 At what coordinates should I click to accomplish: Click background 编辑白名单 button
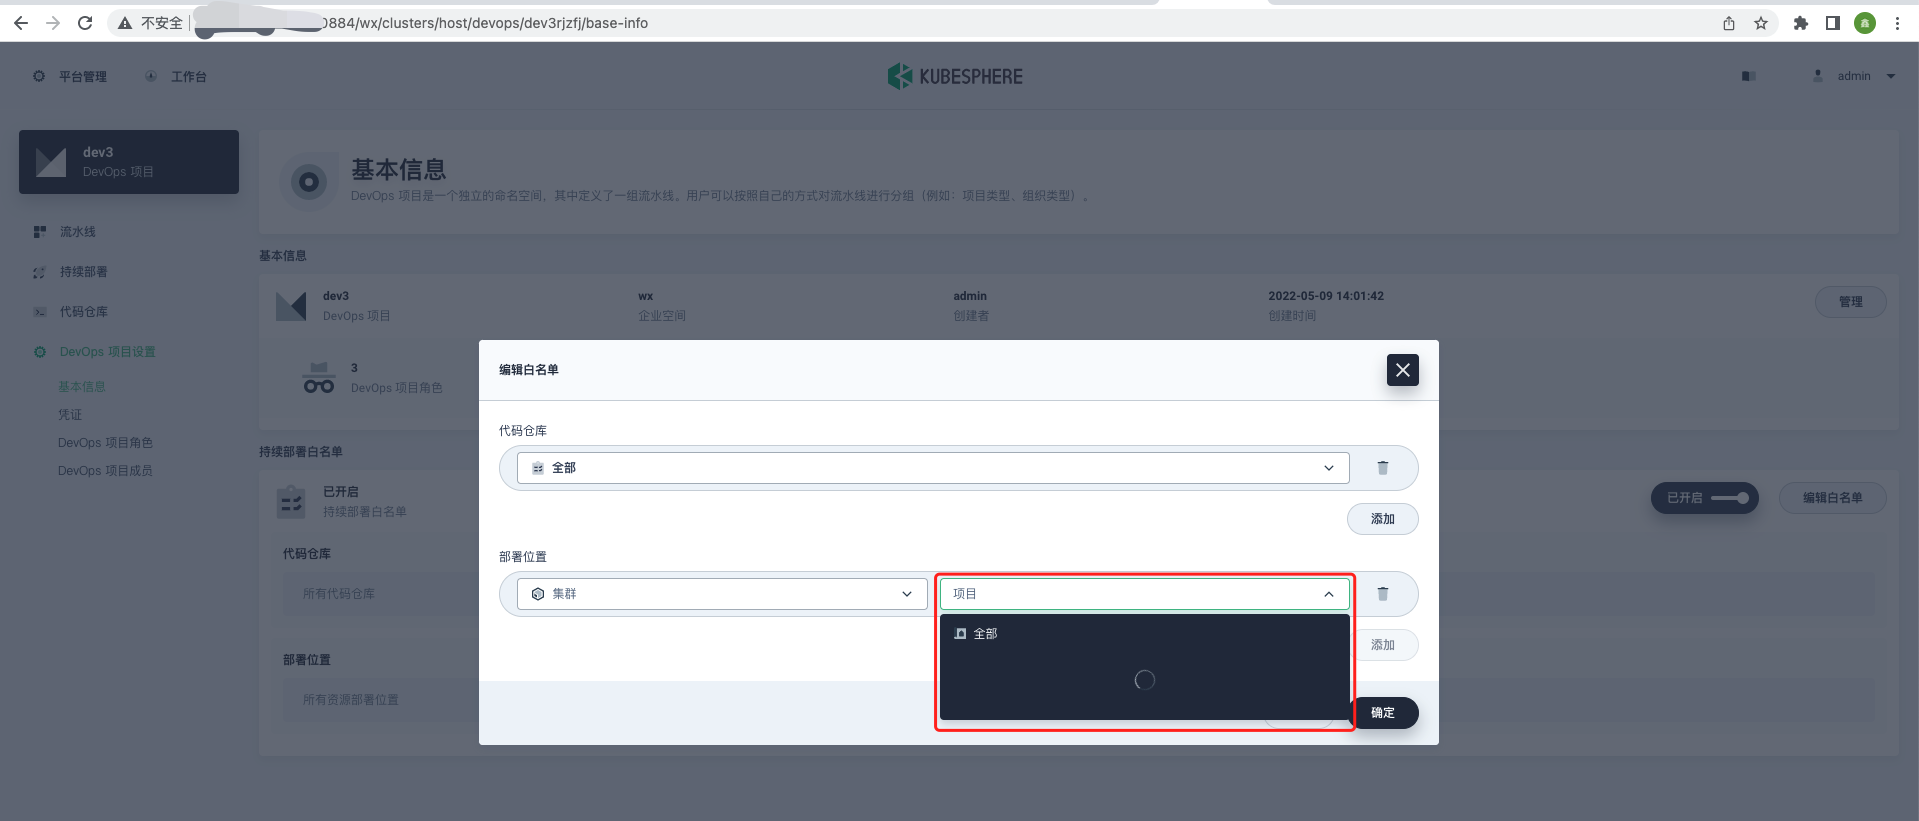1832,498
